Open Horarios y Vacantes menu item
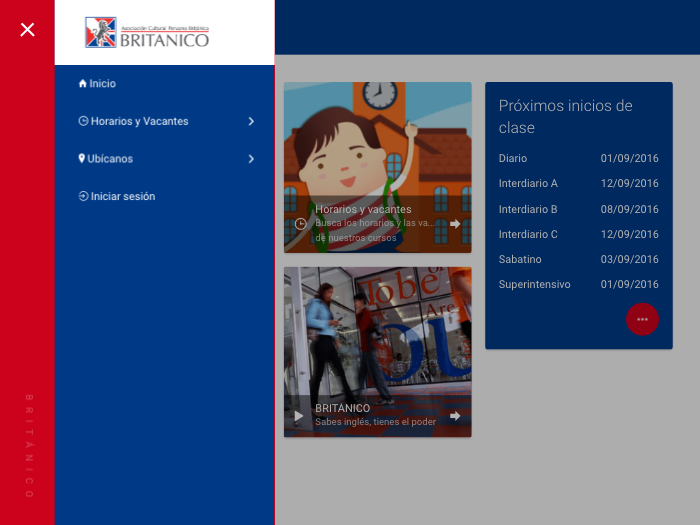This screenshot has width=700, height=525. click(165, 121)
